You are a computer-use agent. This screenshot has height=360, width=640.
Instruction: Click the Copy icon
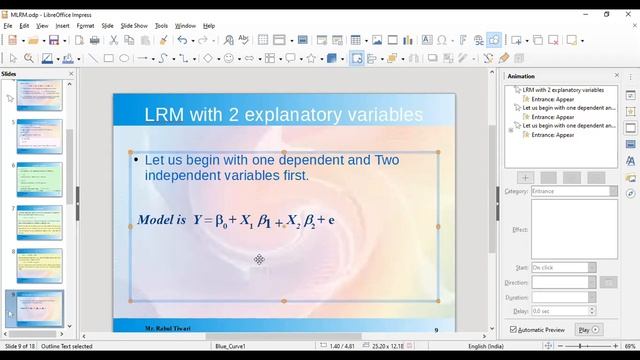129,40
